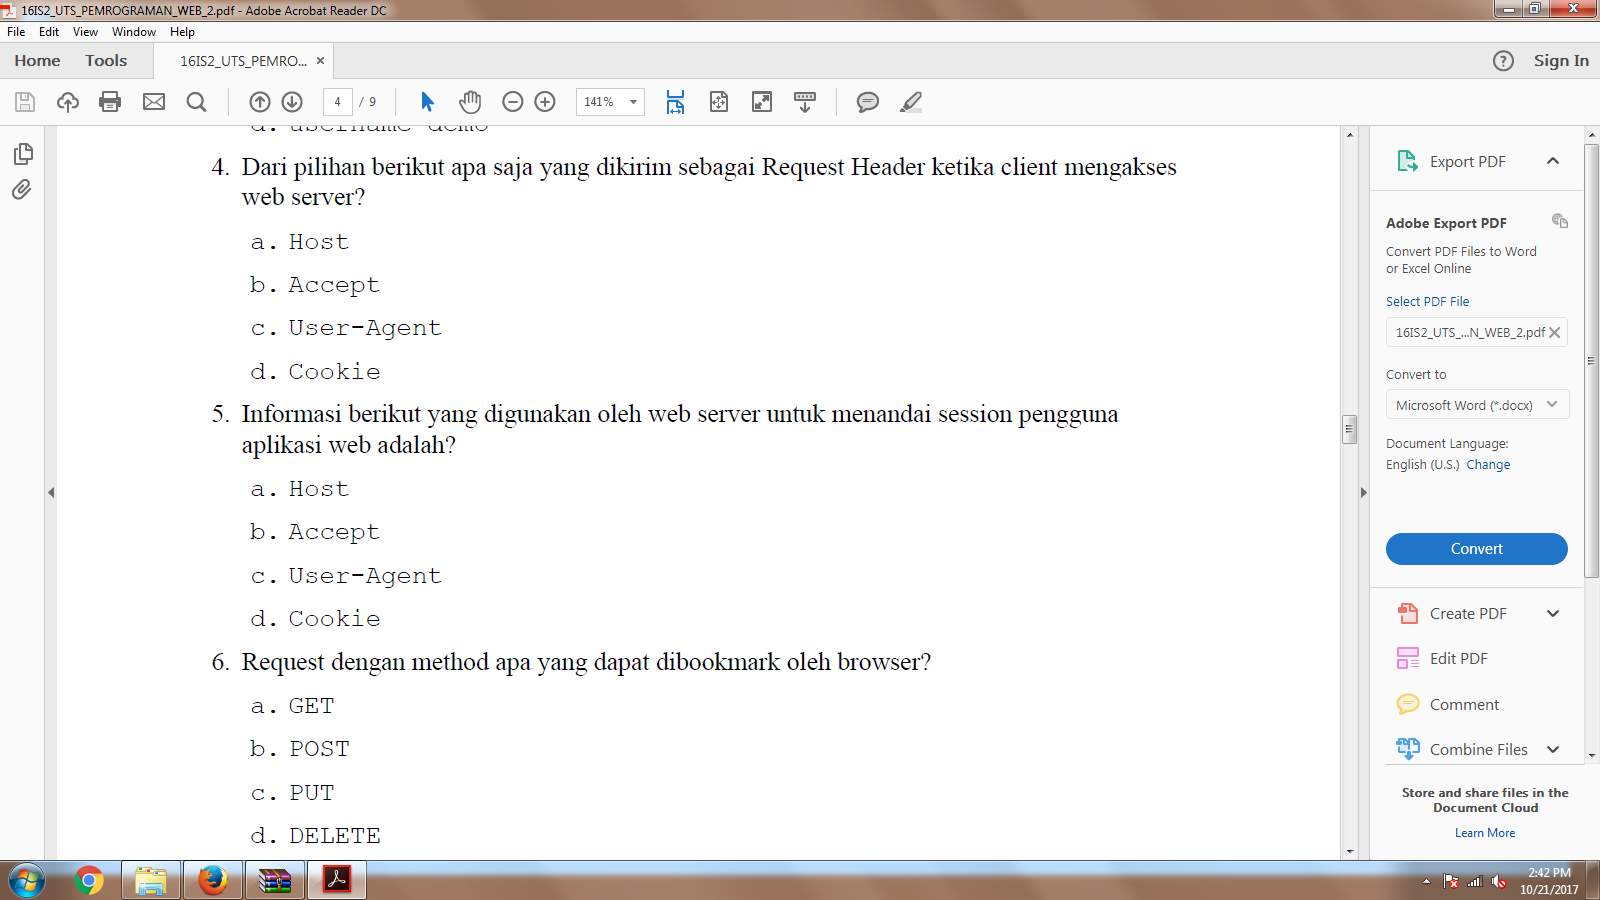The image size is (1600, 900).
Task: Click document scrollbar down arrow
Action: 1349,852
